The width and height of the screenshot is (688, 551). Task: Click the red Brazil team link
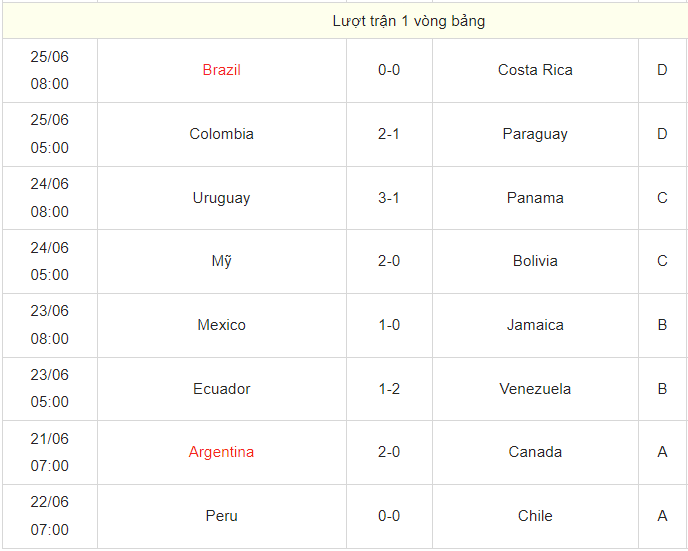pos(221,70)
